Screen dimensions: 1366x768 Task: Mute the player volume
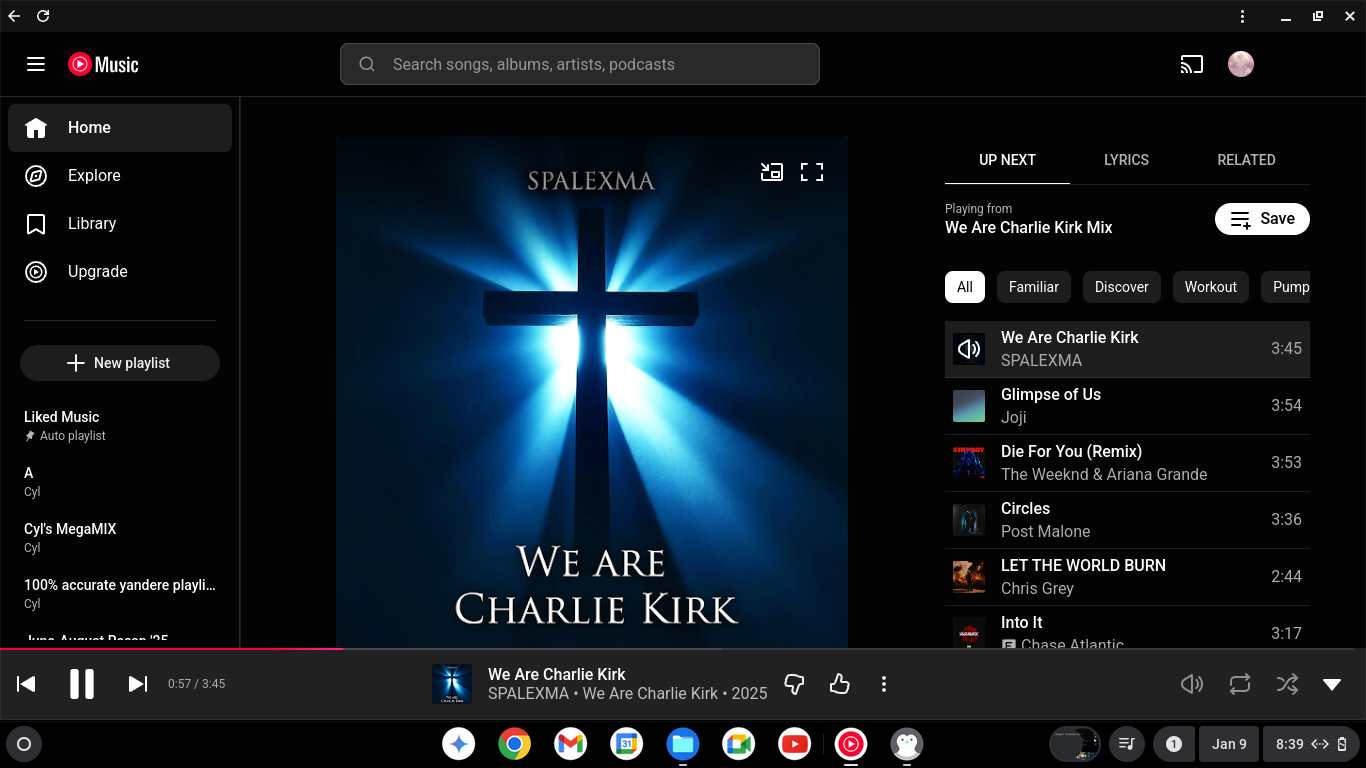point(1192,684)
